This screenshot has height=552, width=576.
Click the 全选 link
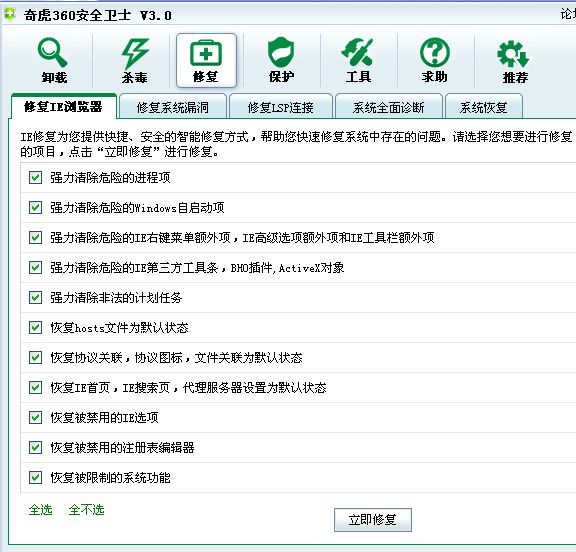(x=40, y=509)
